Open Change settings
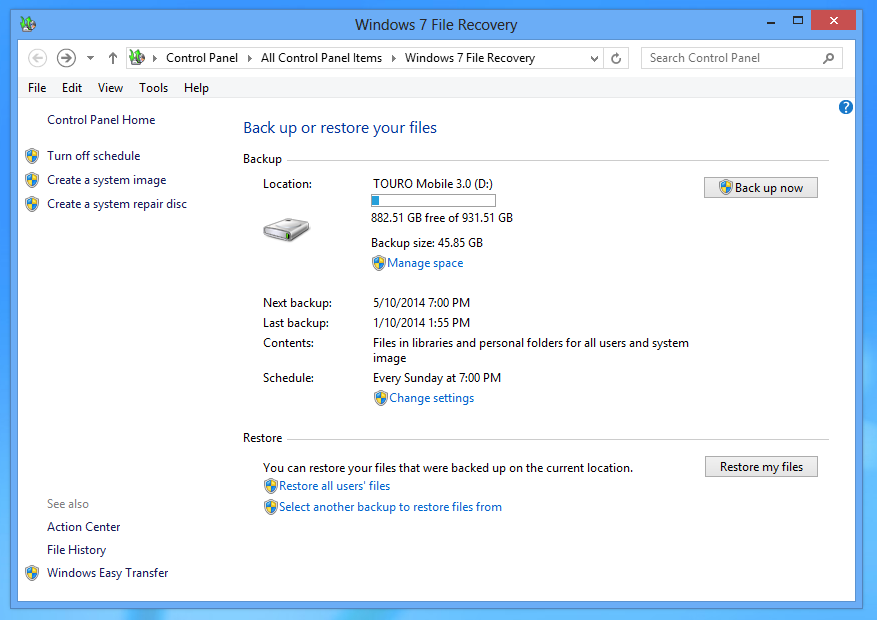This screenshot has width=877, height=620. (x=432, y=398)
